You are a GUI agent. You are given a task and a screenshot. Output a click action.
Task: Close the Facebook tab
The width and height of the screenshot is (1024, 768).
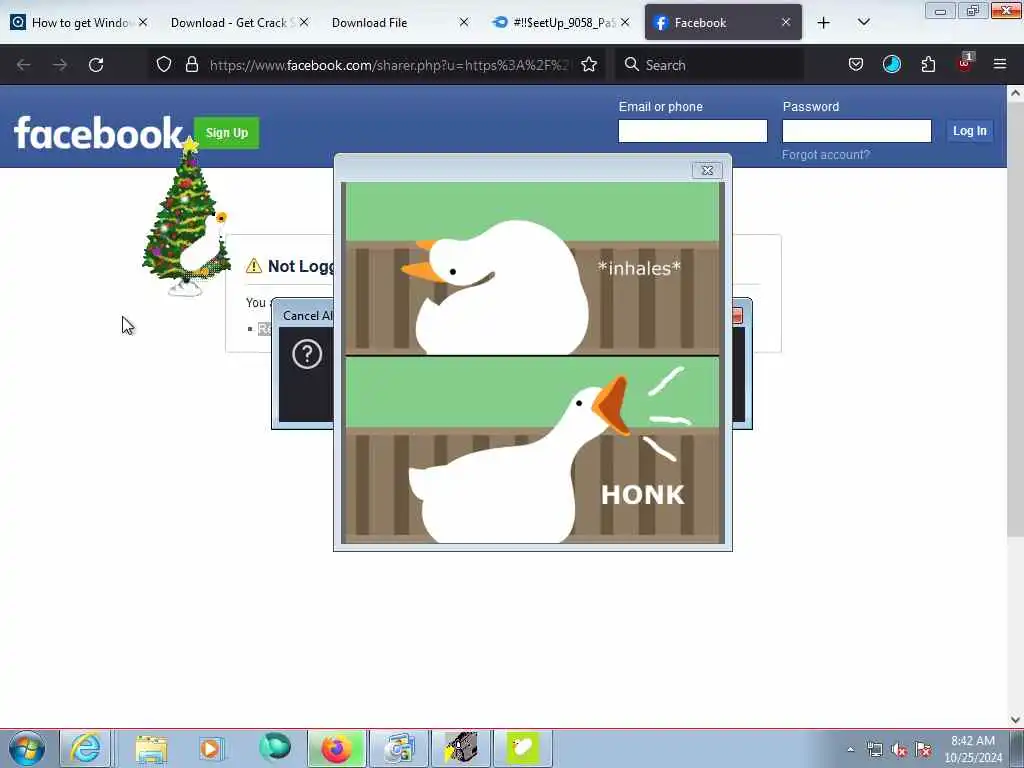point(786,22)
